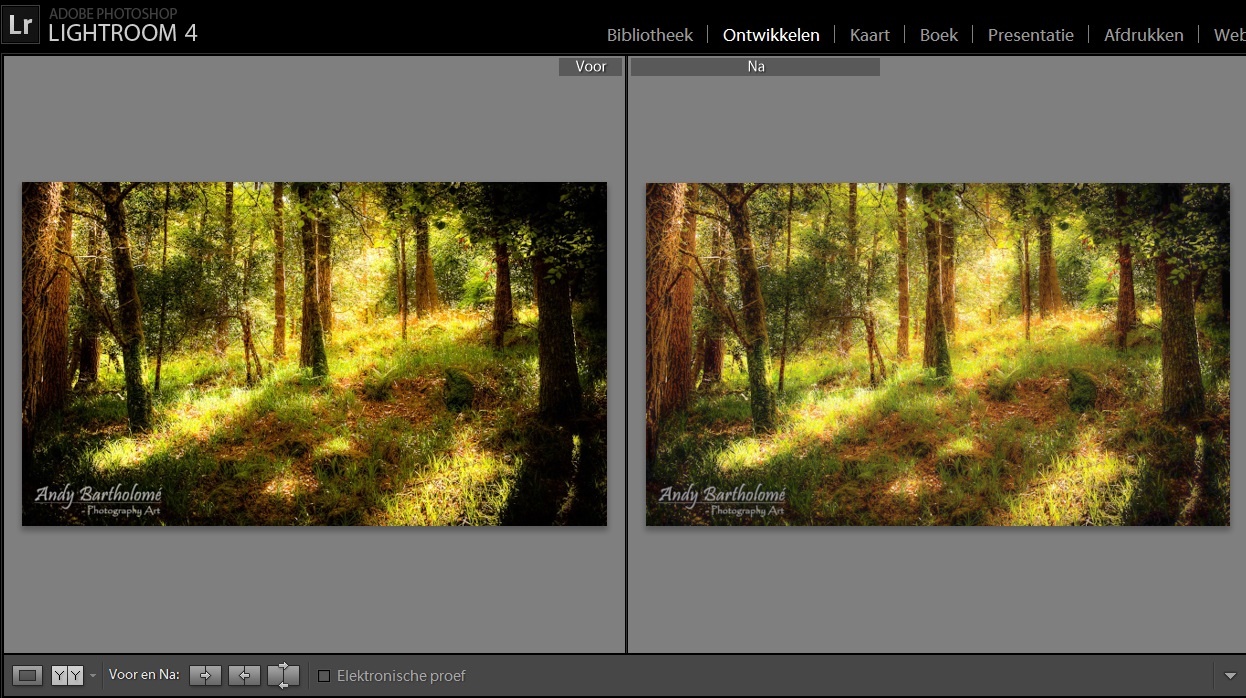The image size is (1246, 698).
Task: Switch to loupe view mode
Action: coord(28,676)
